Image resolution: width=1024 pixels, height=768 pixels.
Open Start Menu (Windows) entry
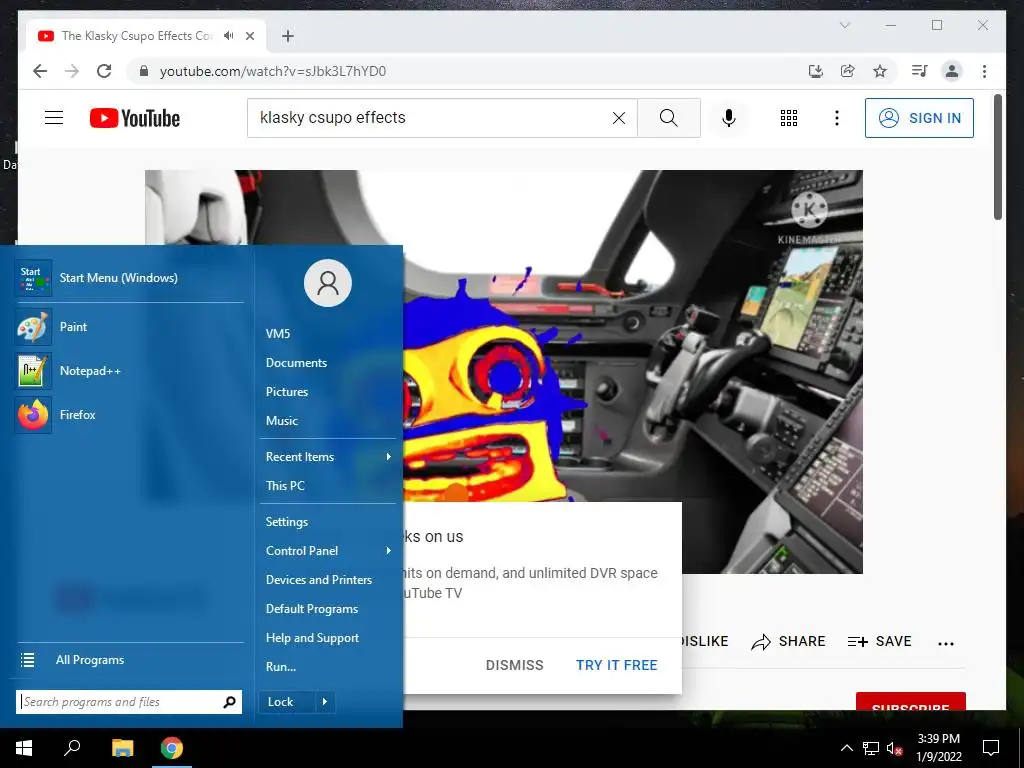point(129,278)
